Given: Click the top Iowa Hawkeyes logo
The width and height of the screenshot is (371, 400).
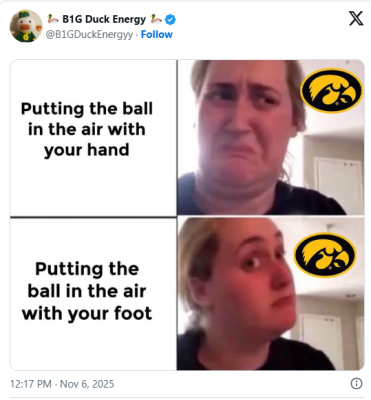Looking at the screenshot, I should tap(331, 91).
